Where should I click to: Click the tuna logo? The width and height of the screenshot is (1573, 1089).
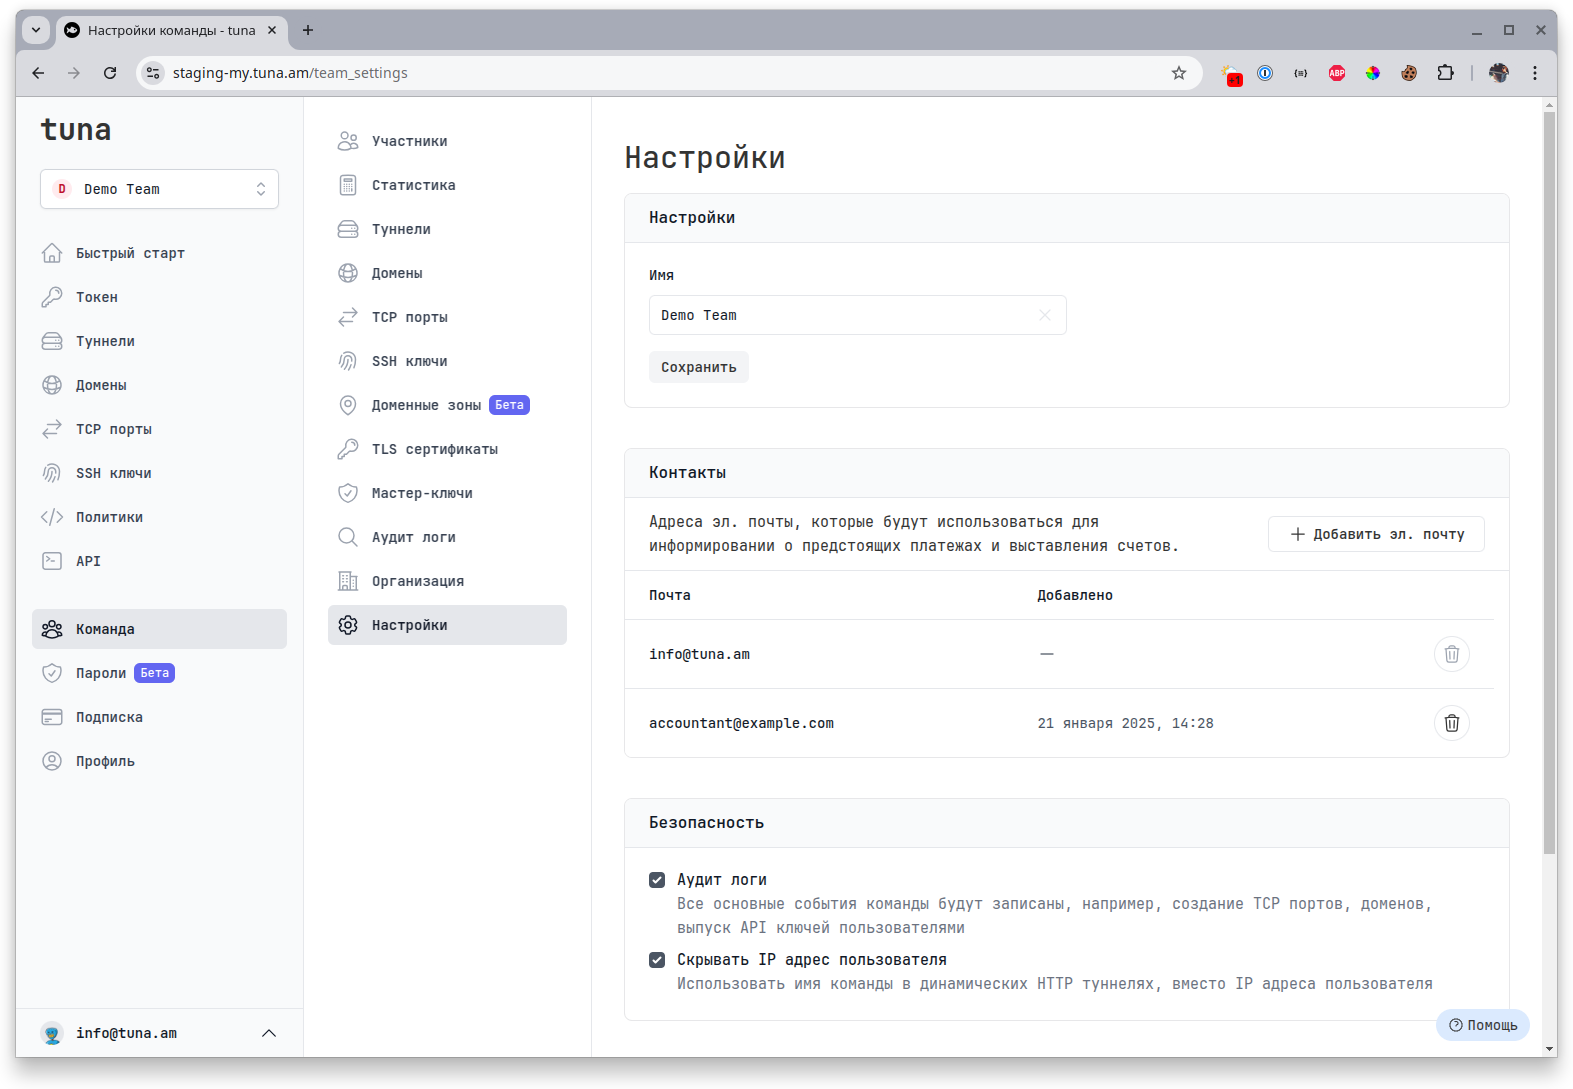76,130
